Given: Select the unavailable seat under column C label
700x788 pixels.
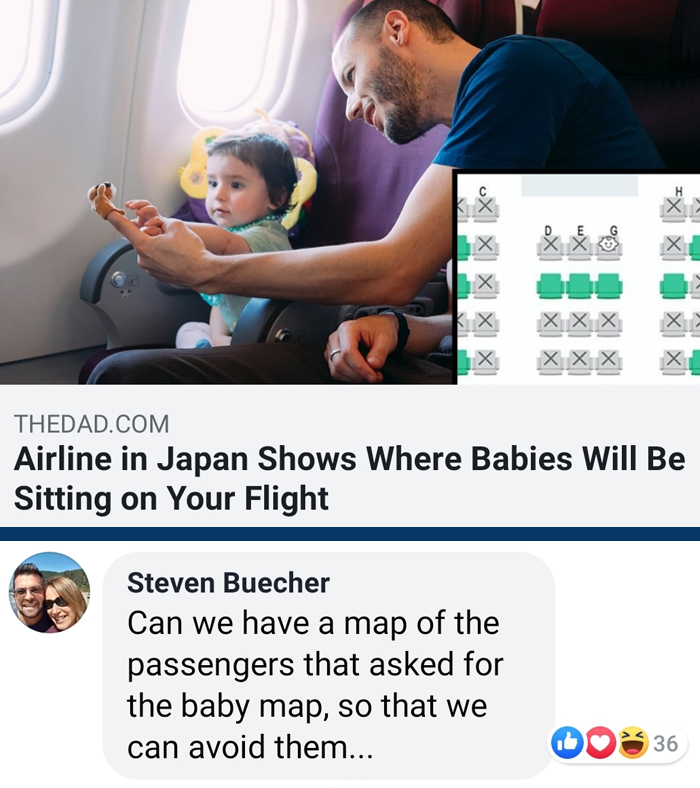Looking at the screenshot, I should [x=485, y=208].
